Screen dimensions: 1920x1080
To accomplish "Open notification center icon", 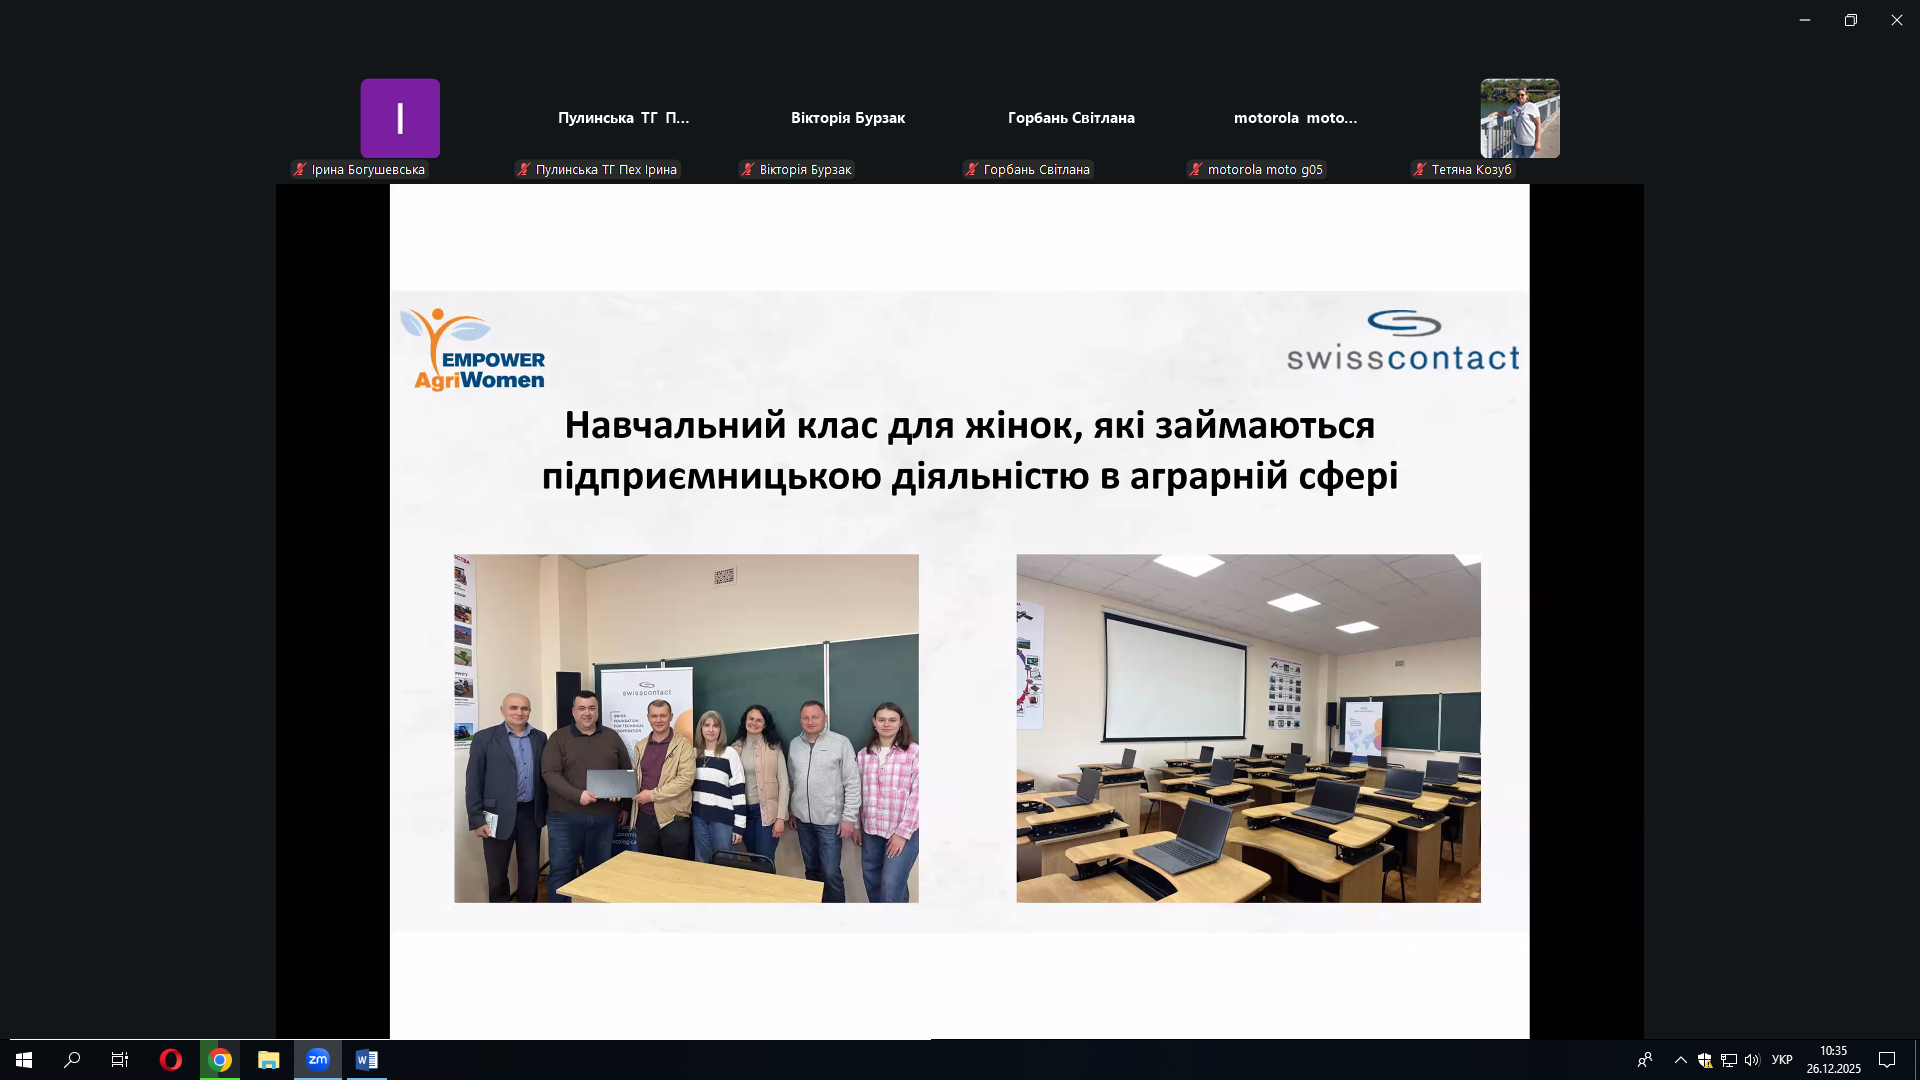I will click(x=1887, y=1060).
